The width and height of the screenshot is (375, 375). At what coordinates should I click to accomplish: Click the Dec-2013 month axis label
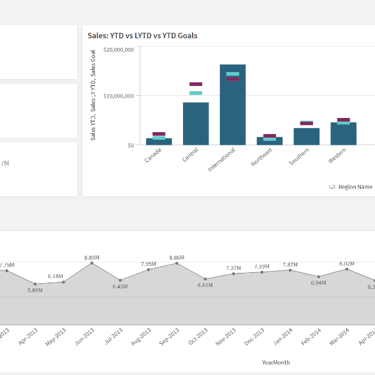click(x=255, y=337)
